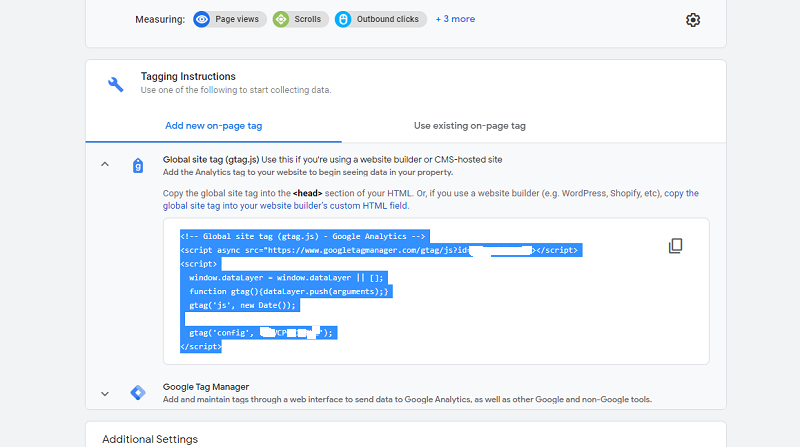
Task: Click the Google Tag Manager diamond icon
Action: click(x=138, y=392)
